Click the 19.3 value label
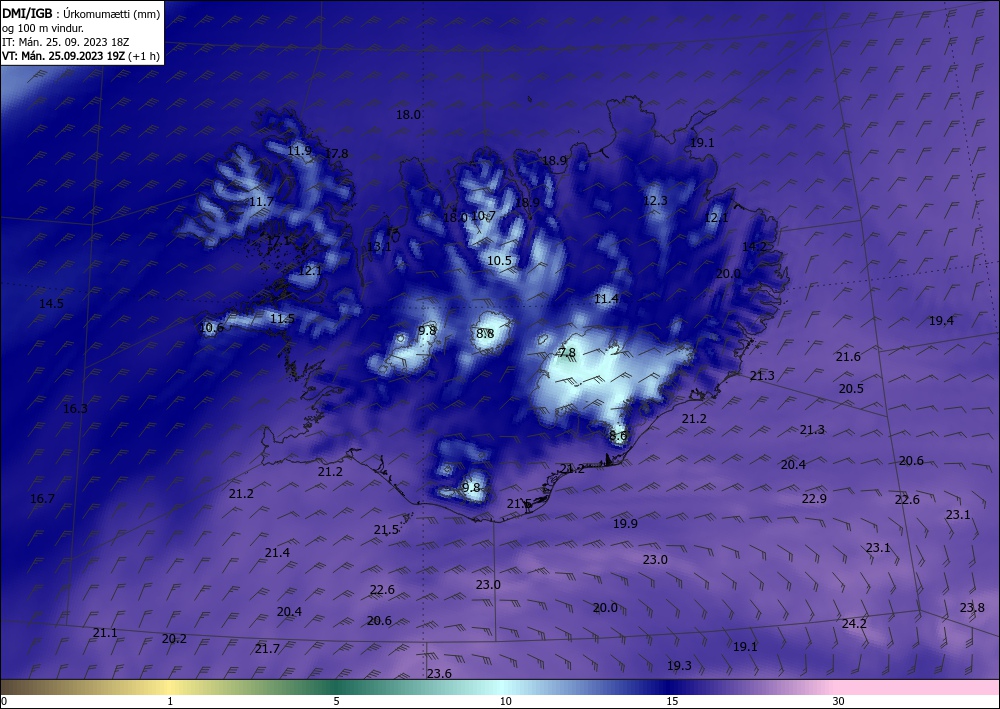 [679, 666]
